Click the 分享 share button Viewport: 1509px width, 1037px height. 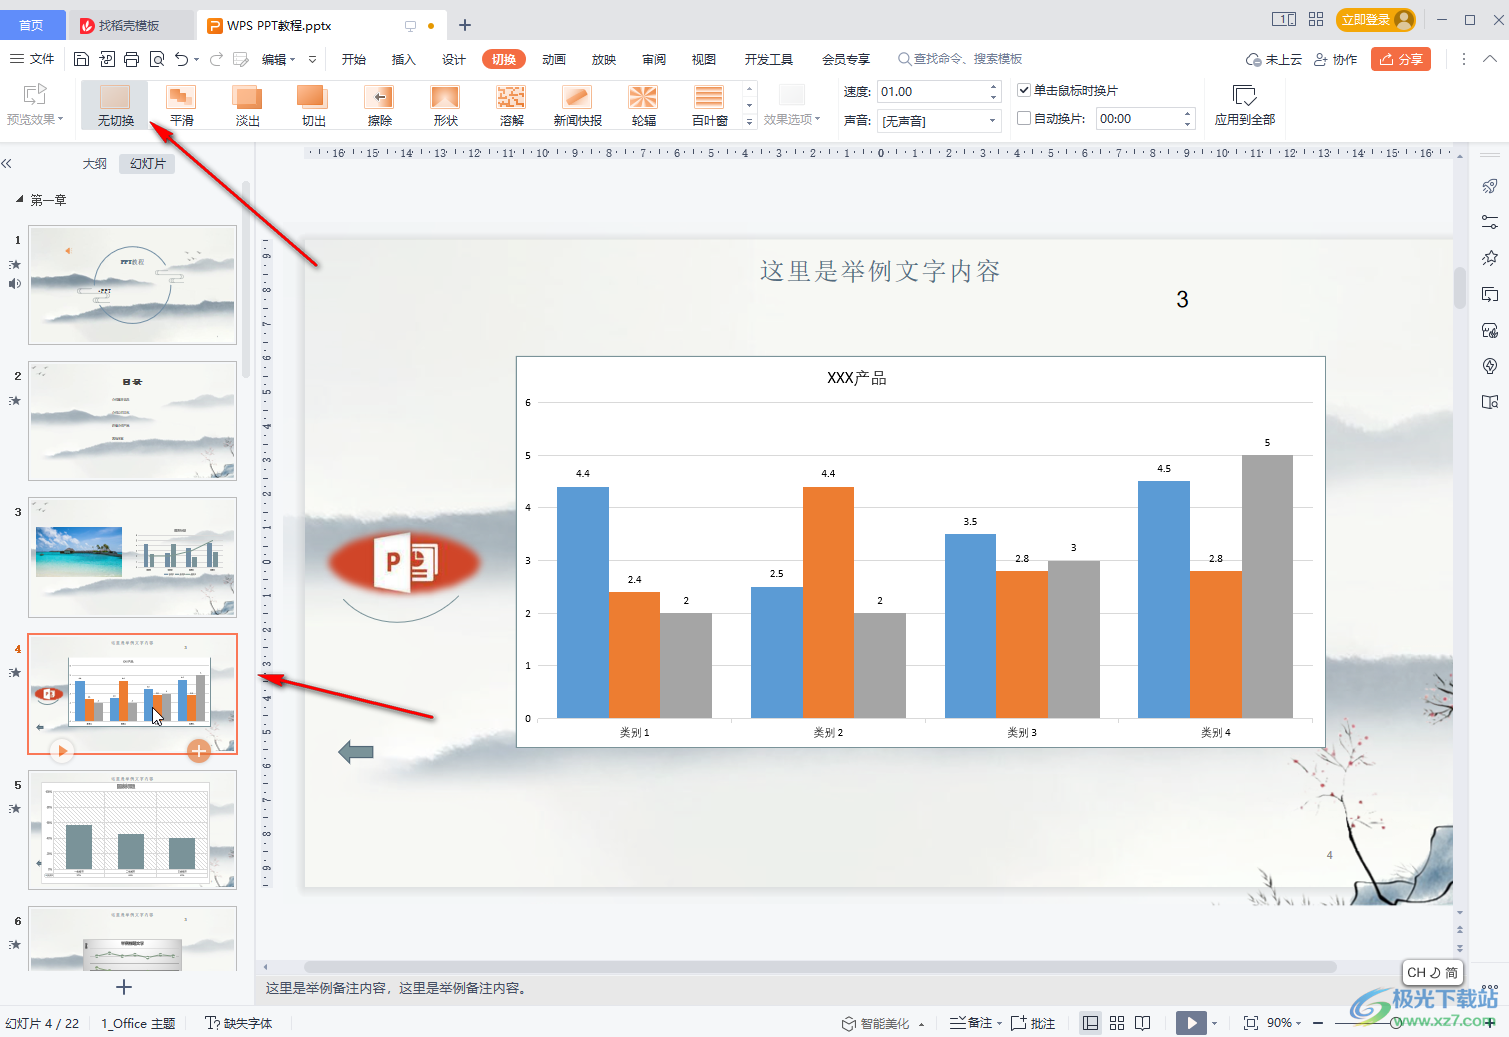click(1401, 59)
